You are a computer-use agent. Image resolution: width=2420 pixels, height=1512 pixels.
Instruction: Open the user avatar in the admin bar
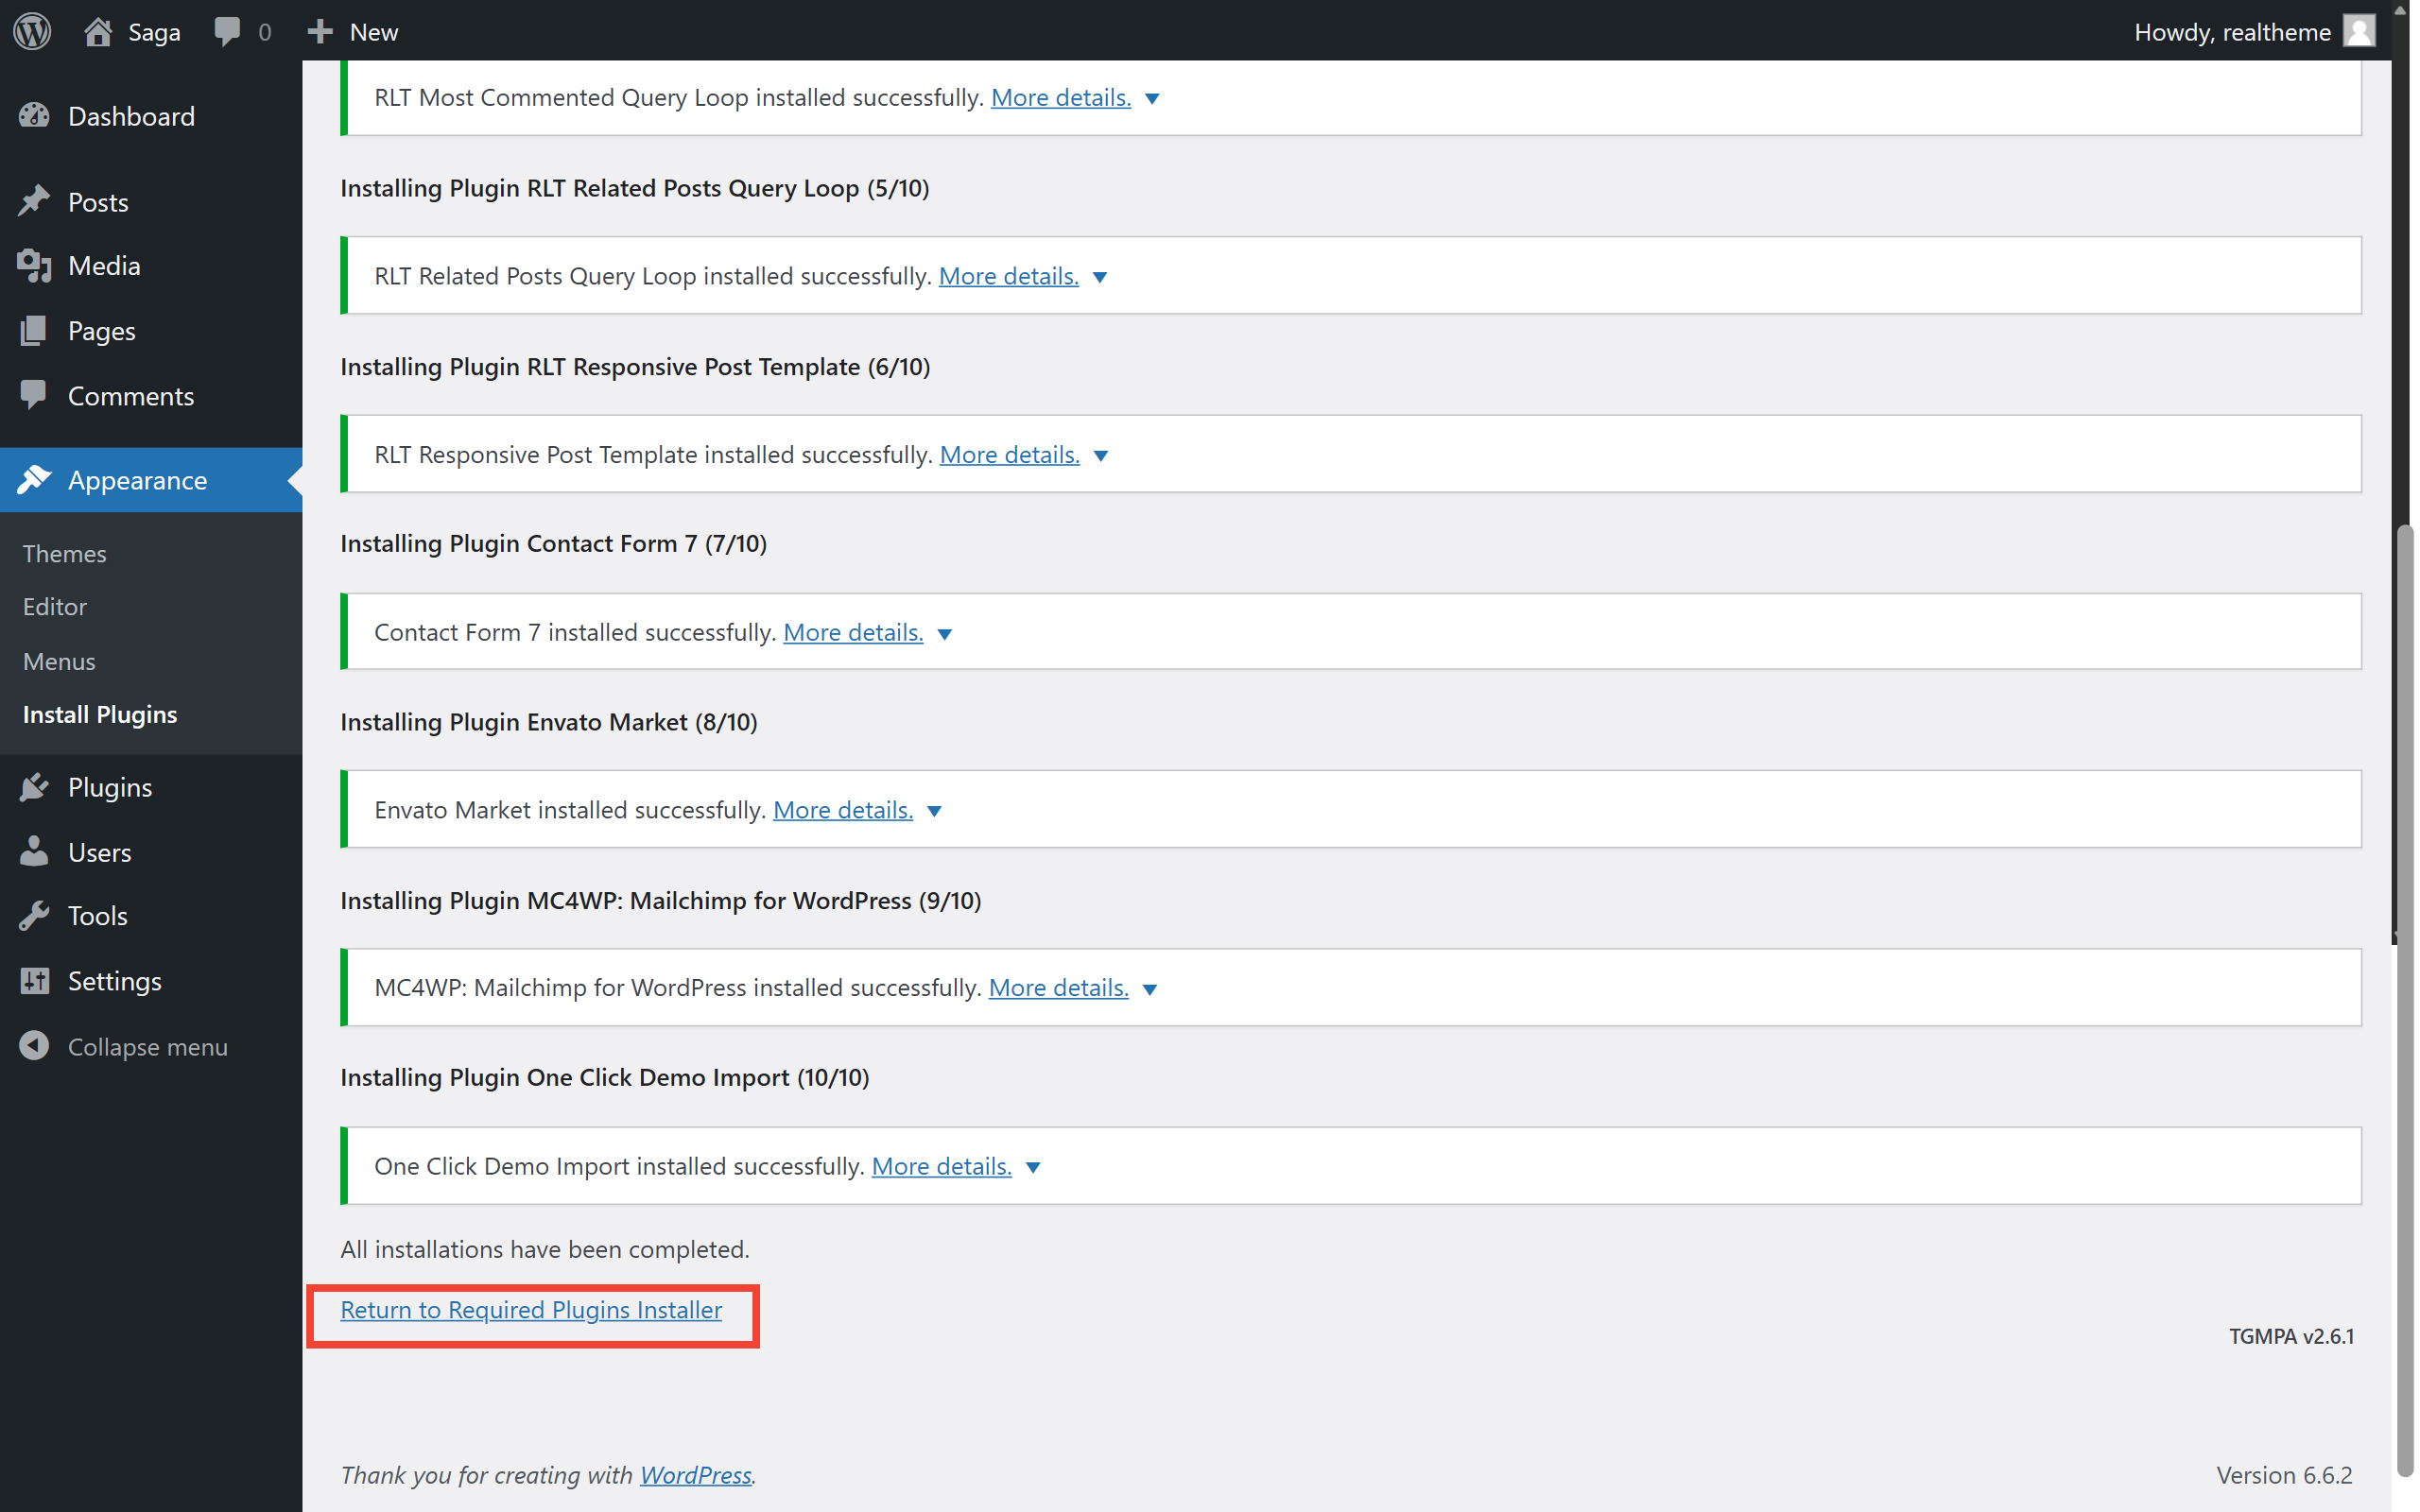(x=2358, y=31)
